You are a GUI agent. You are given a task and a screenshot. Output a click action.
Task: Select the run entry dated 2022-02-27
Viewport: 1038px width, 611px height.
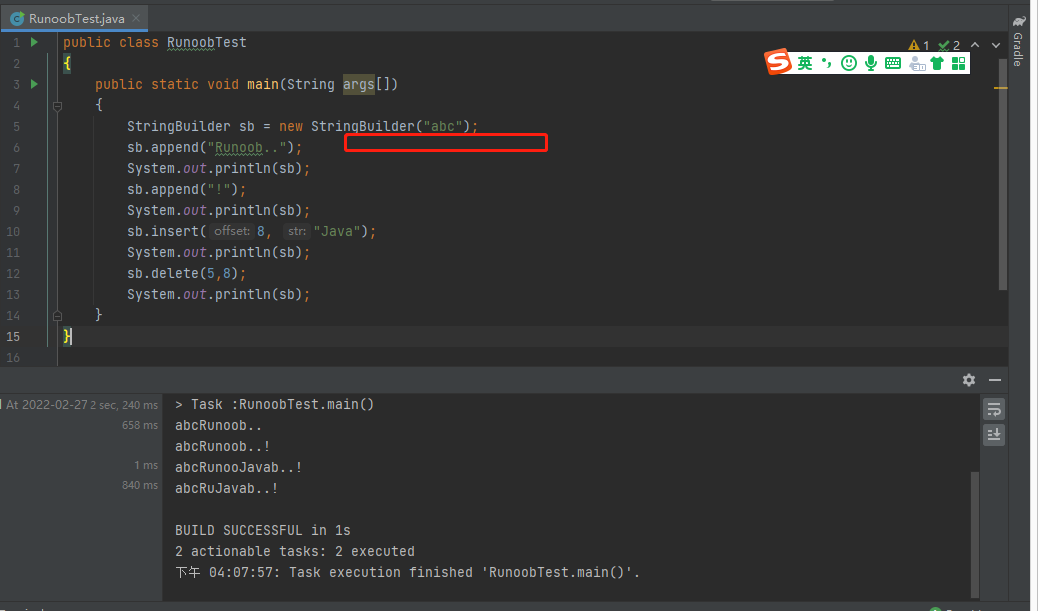point(81,404)
